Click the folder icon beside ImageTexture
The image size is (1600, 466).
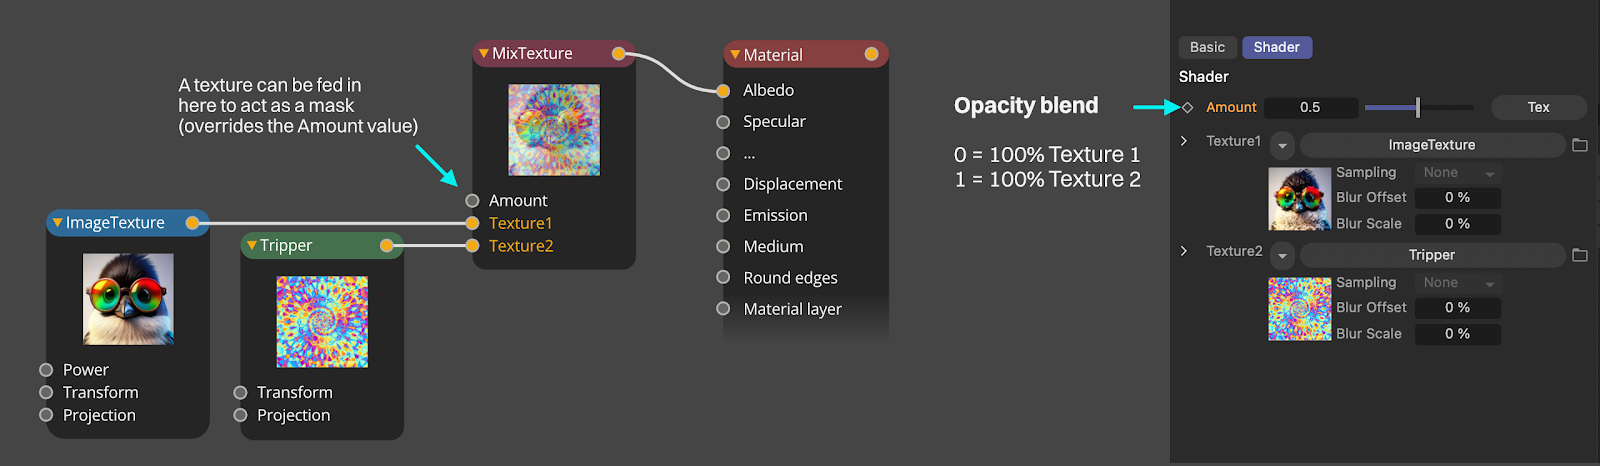pos(1580,145)
